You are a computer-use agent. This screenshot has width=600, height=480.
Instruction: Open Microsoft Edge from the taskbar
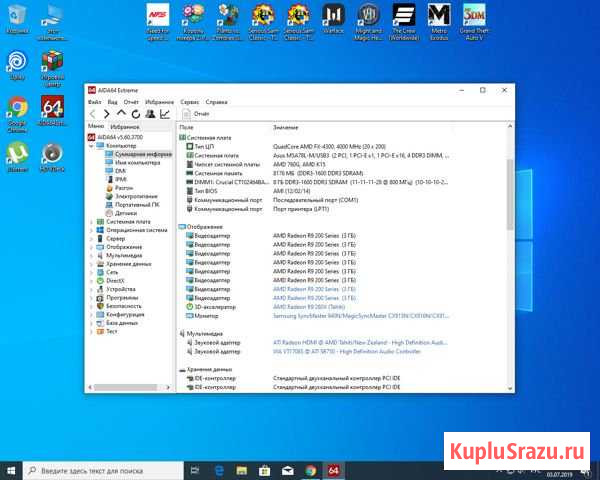click(219, 470)
